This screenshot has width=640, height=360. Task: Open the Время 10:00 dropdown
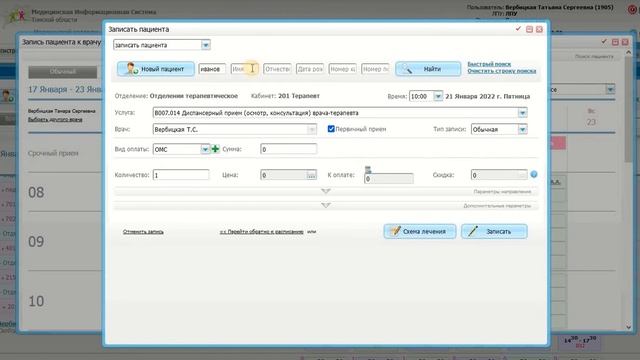pyautogui.click(x=438, y=96)
